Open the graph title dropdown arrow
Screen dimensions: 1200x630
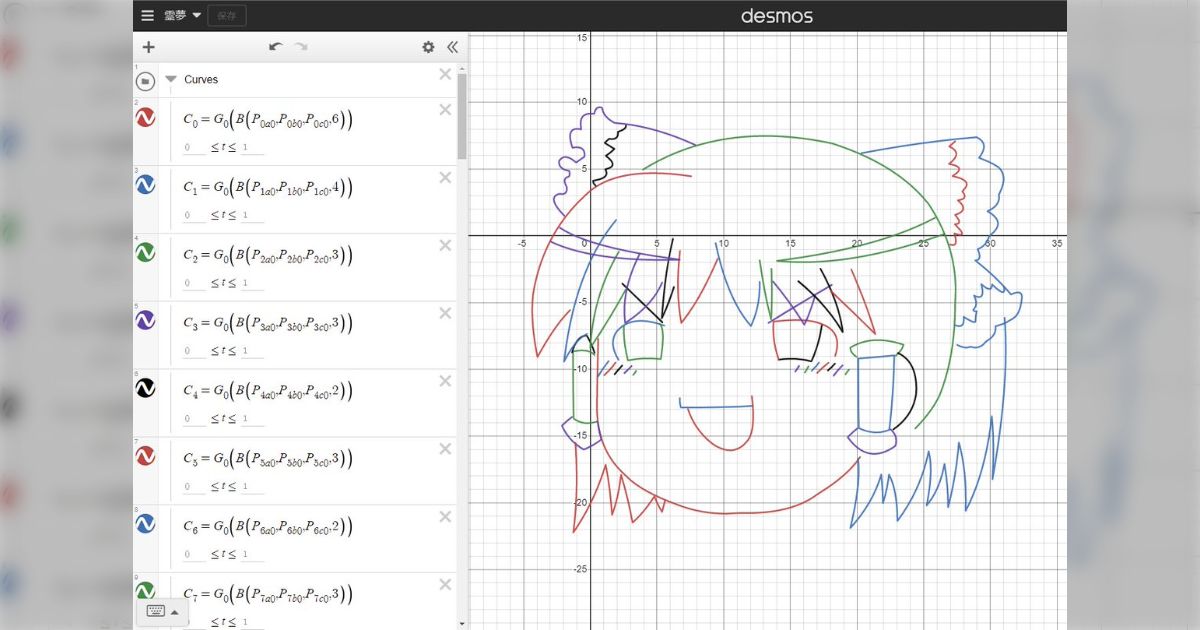click(196, 15)
